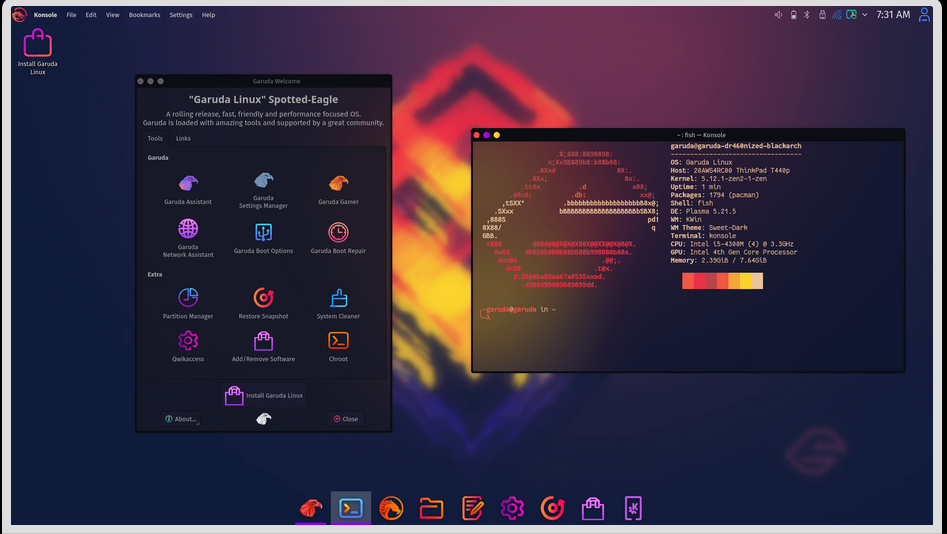This screenshot has height=534, width=947.
Task: Click the Garuda logo in the top-left corner
Action: 19,14
